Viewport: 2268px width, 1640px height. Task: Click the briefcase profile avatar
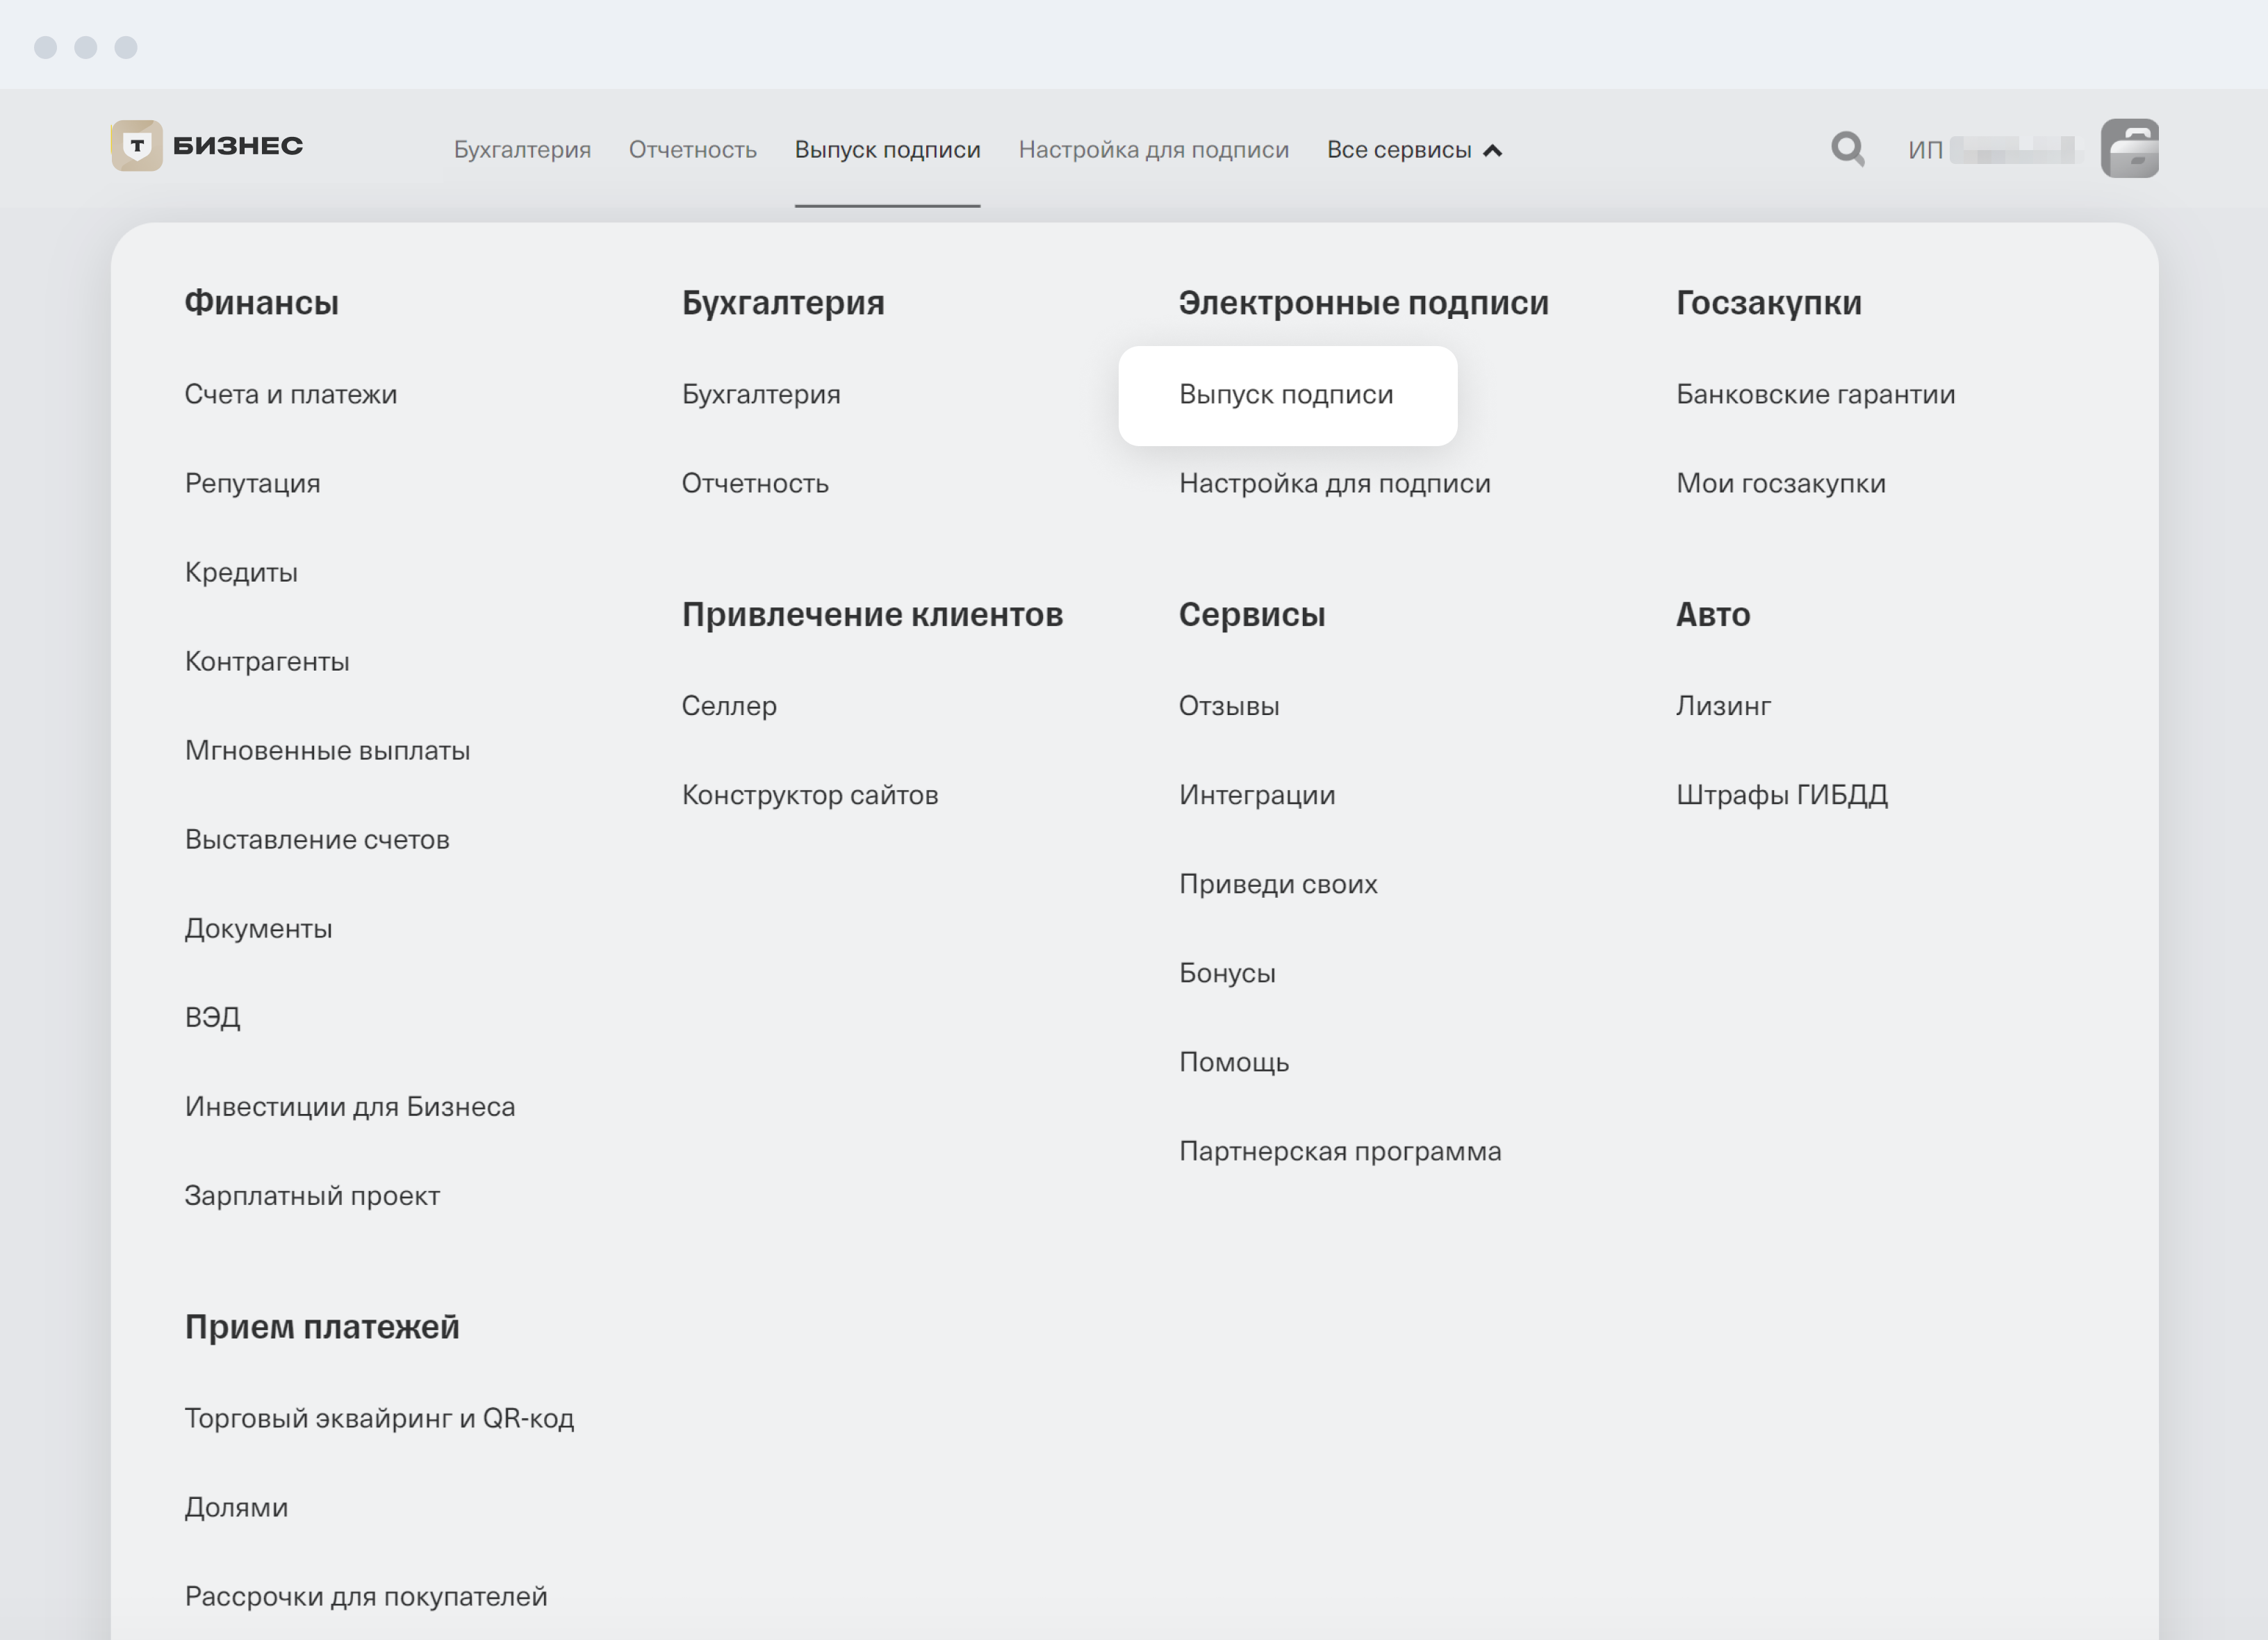(2129, 149)
